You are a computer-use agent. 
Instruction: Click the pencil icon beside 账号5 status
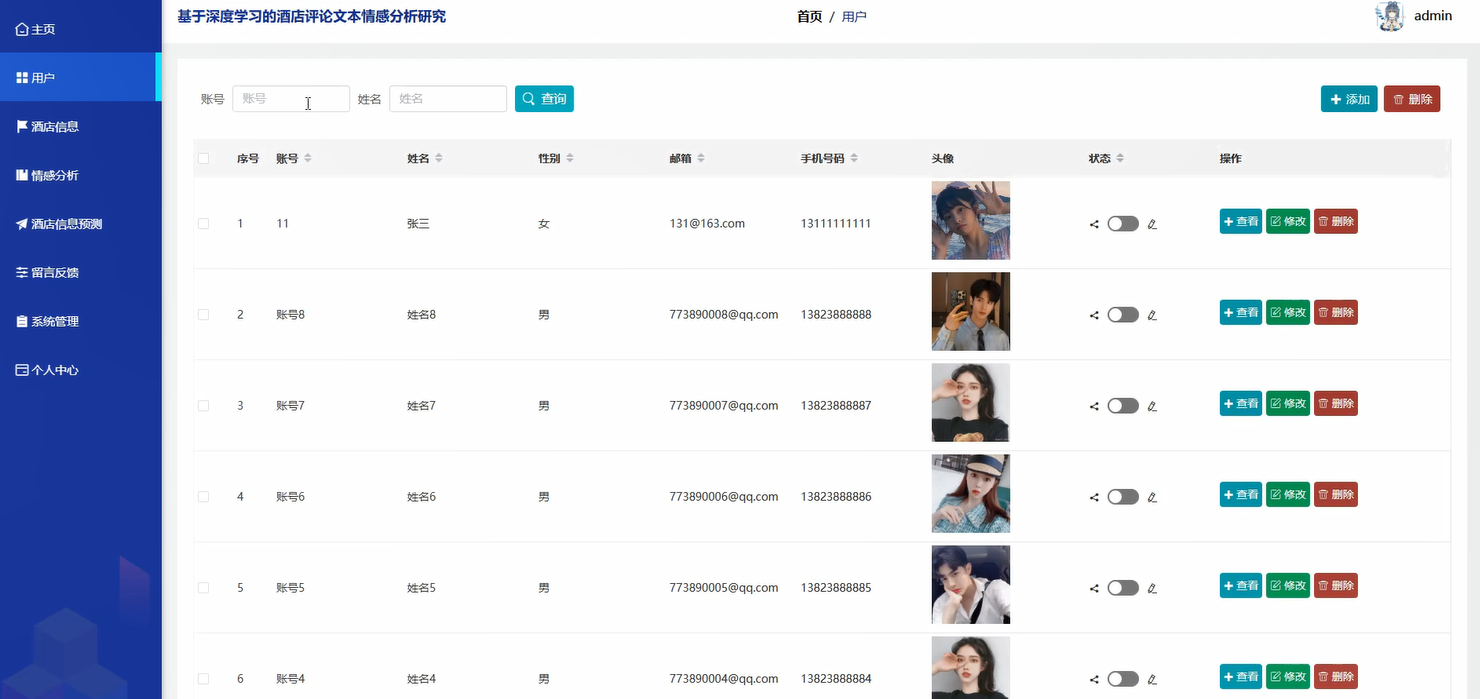[x=1152, y=588]
